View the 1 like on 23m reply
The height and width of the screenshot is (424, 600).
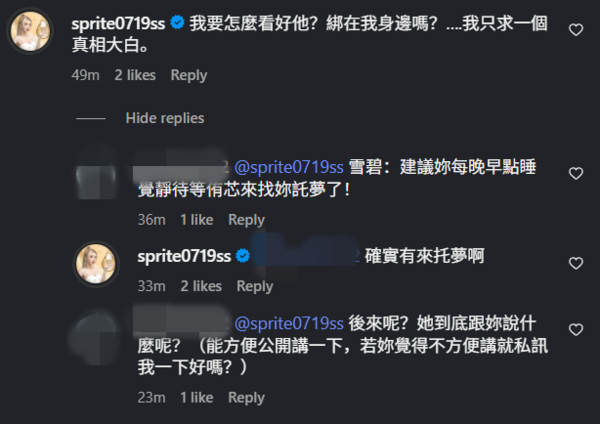pyautogui.click(x=196, y=397)
